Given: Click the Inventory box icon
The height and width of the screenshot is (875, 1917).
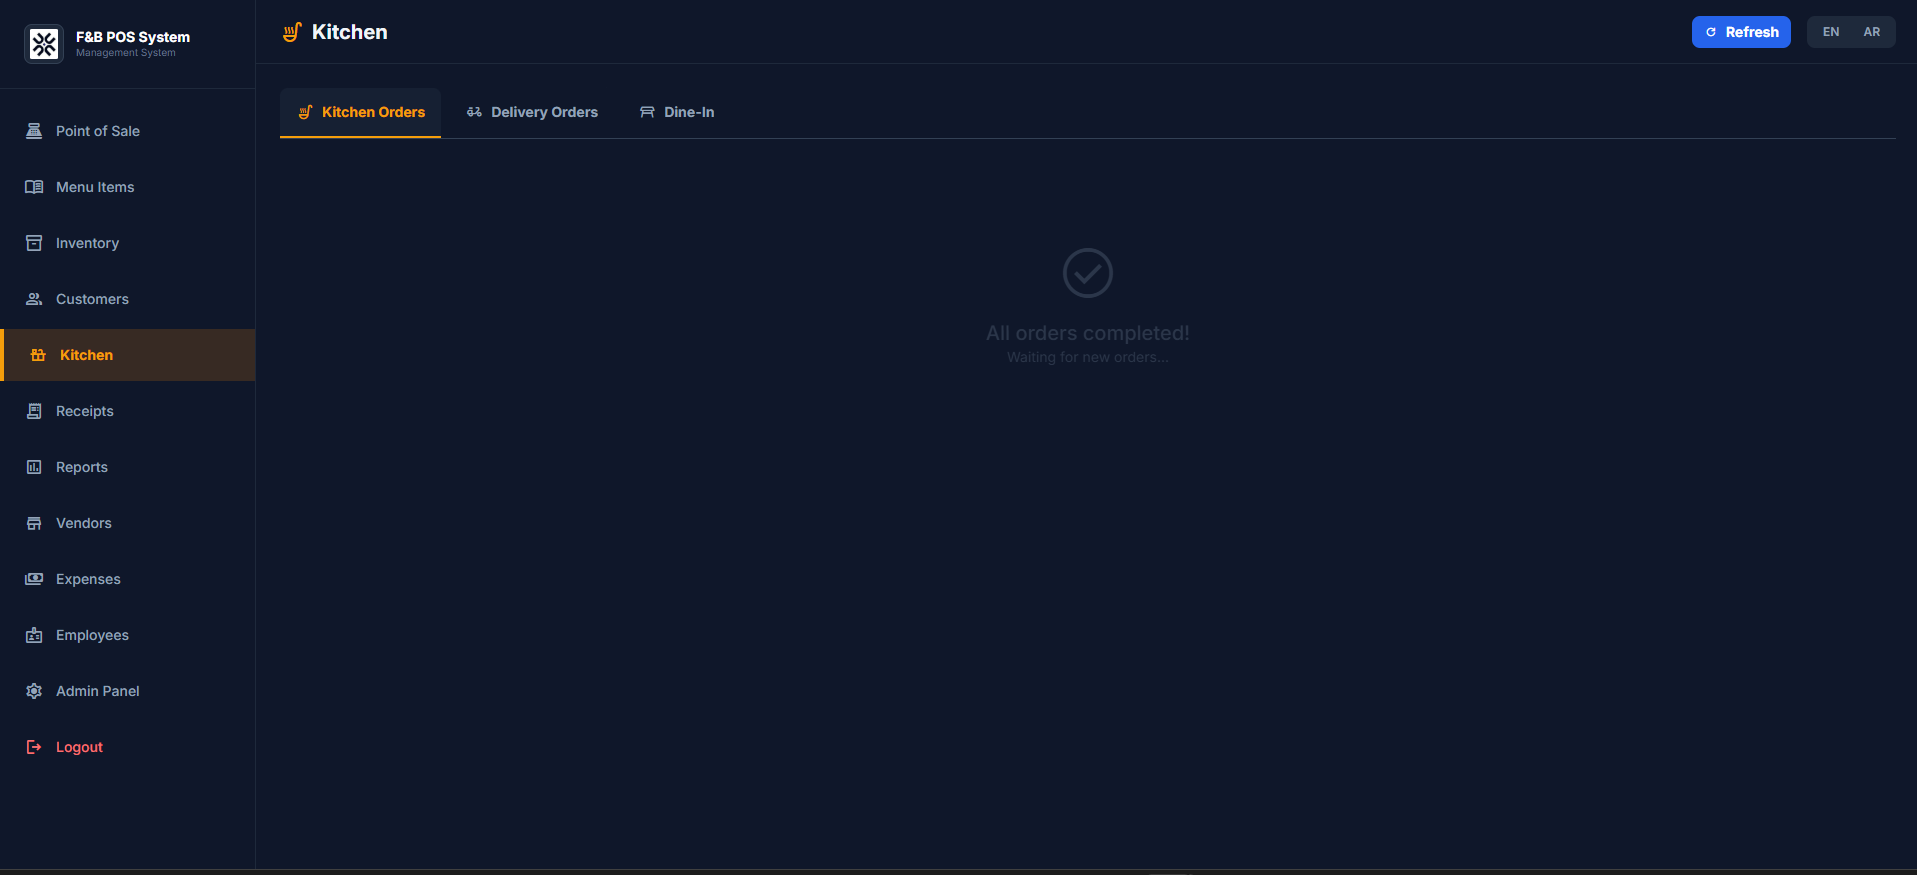Looking at the screenshot, I should (x=34, y=243).
